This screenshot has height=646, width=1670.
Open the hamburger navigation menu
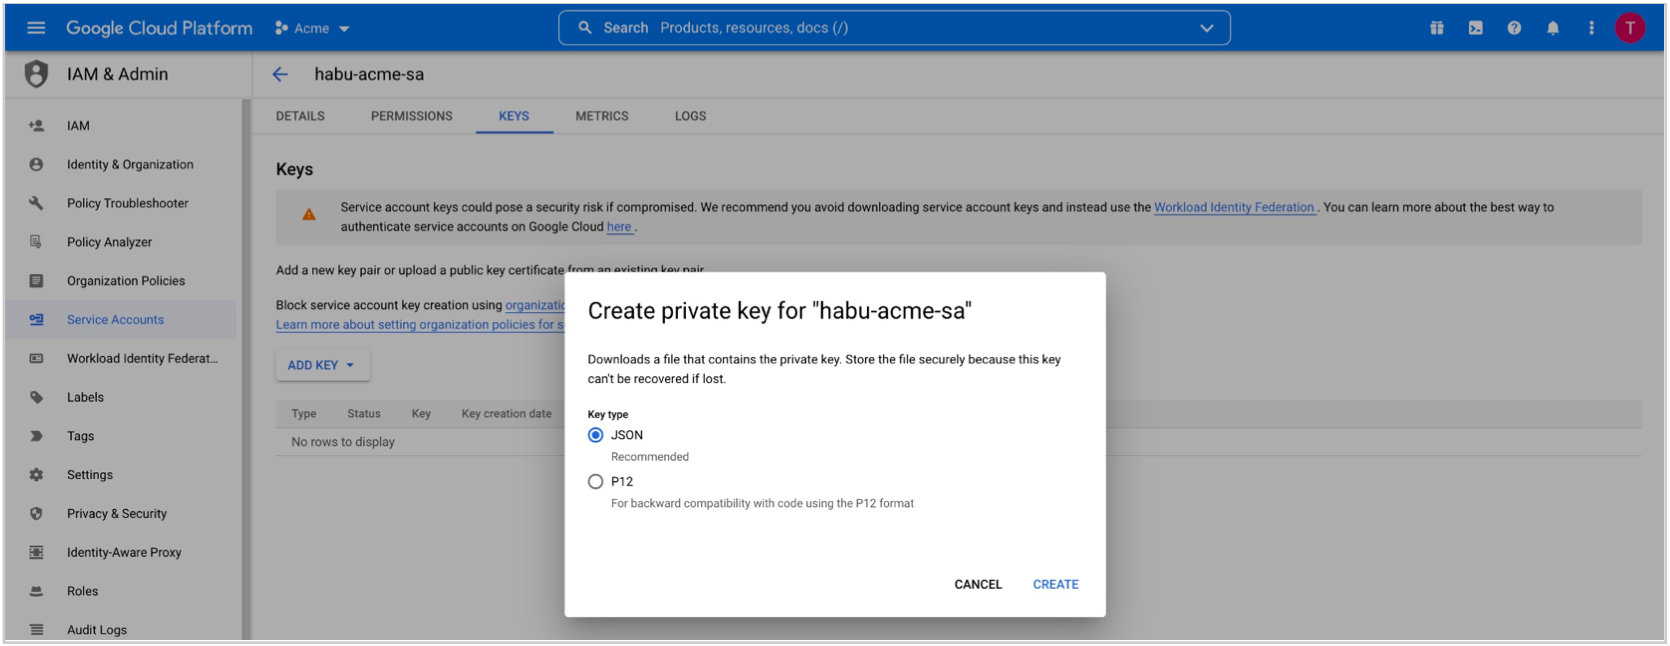click(x=36, y=28)
